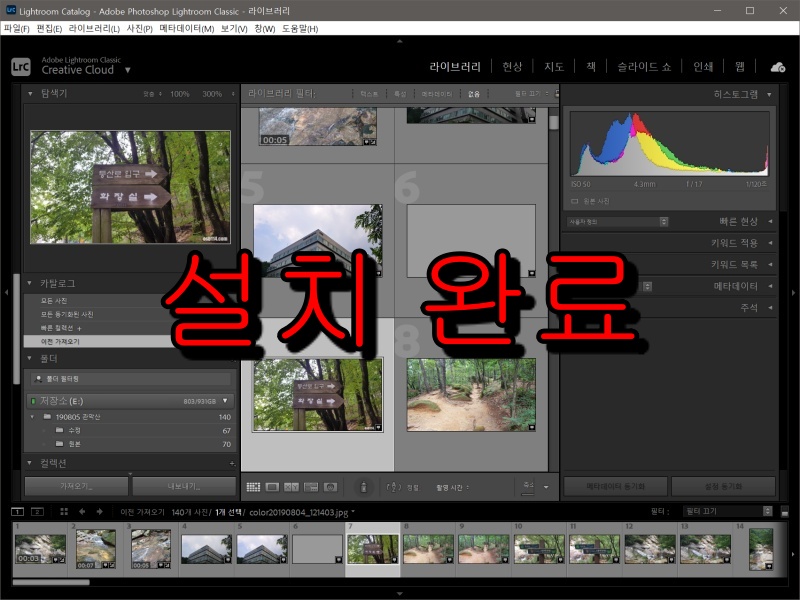Open the toolbar content dropdown arrow
800x600 pixels.
tap(546, 487)
